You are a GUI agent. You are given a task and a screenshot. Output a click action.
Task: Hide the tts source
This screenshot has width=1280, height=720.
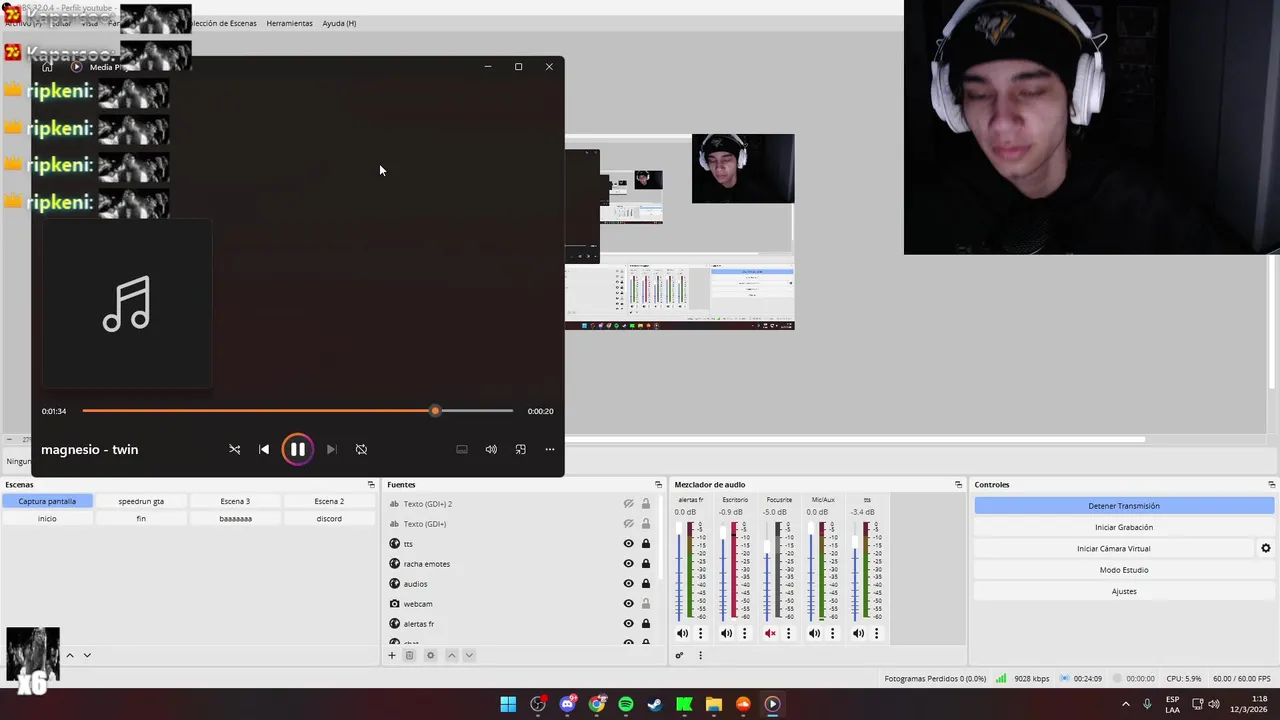point(628,544)
